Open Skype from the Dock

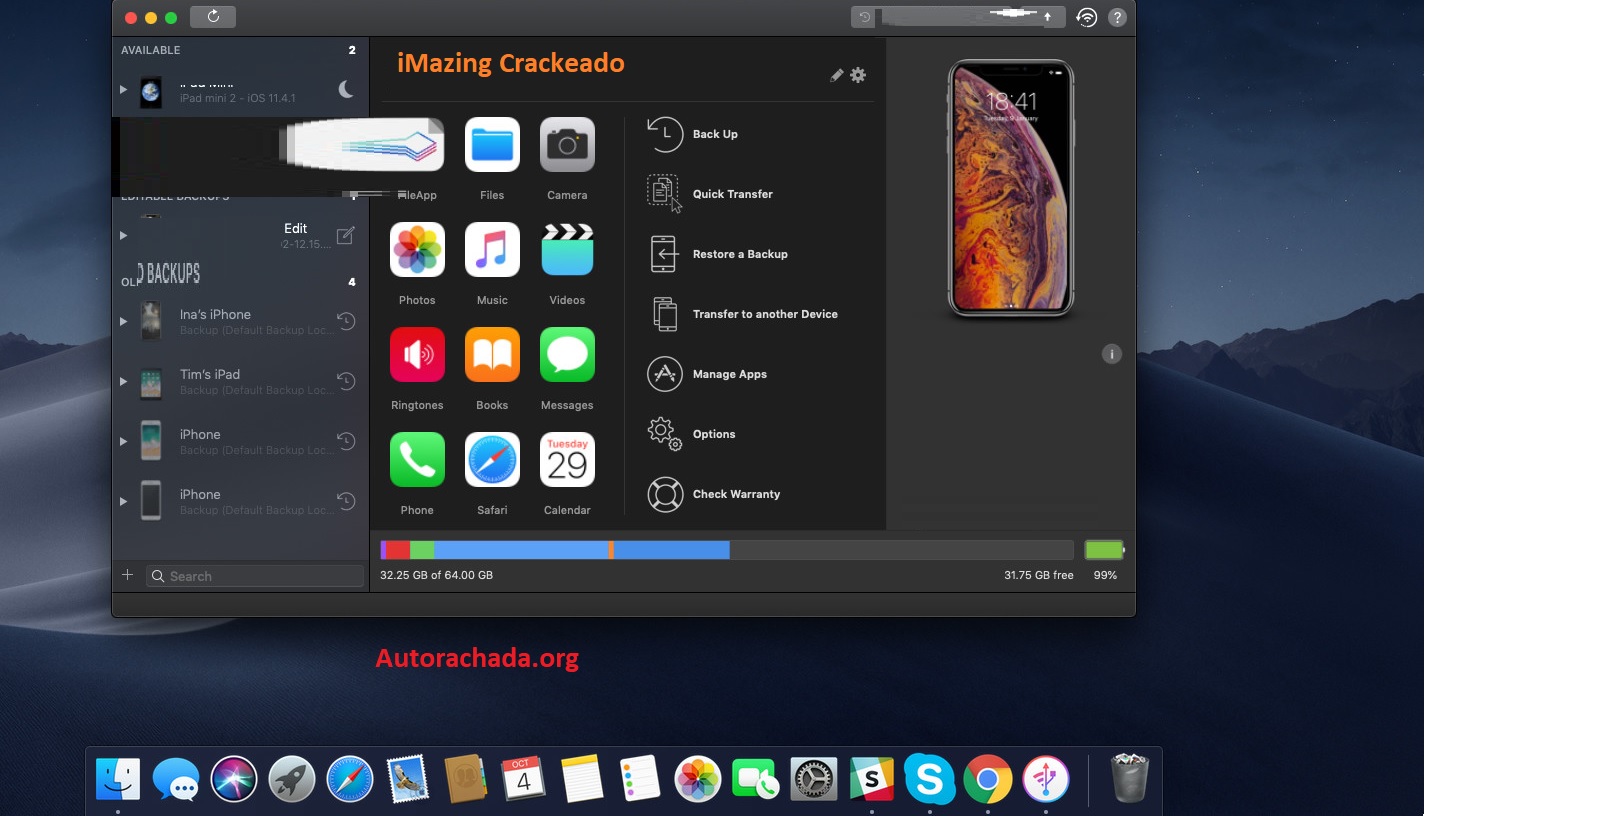[x=929, y=779]
